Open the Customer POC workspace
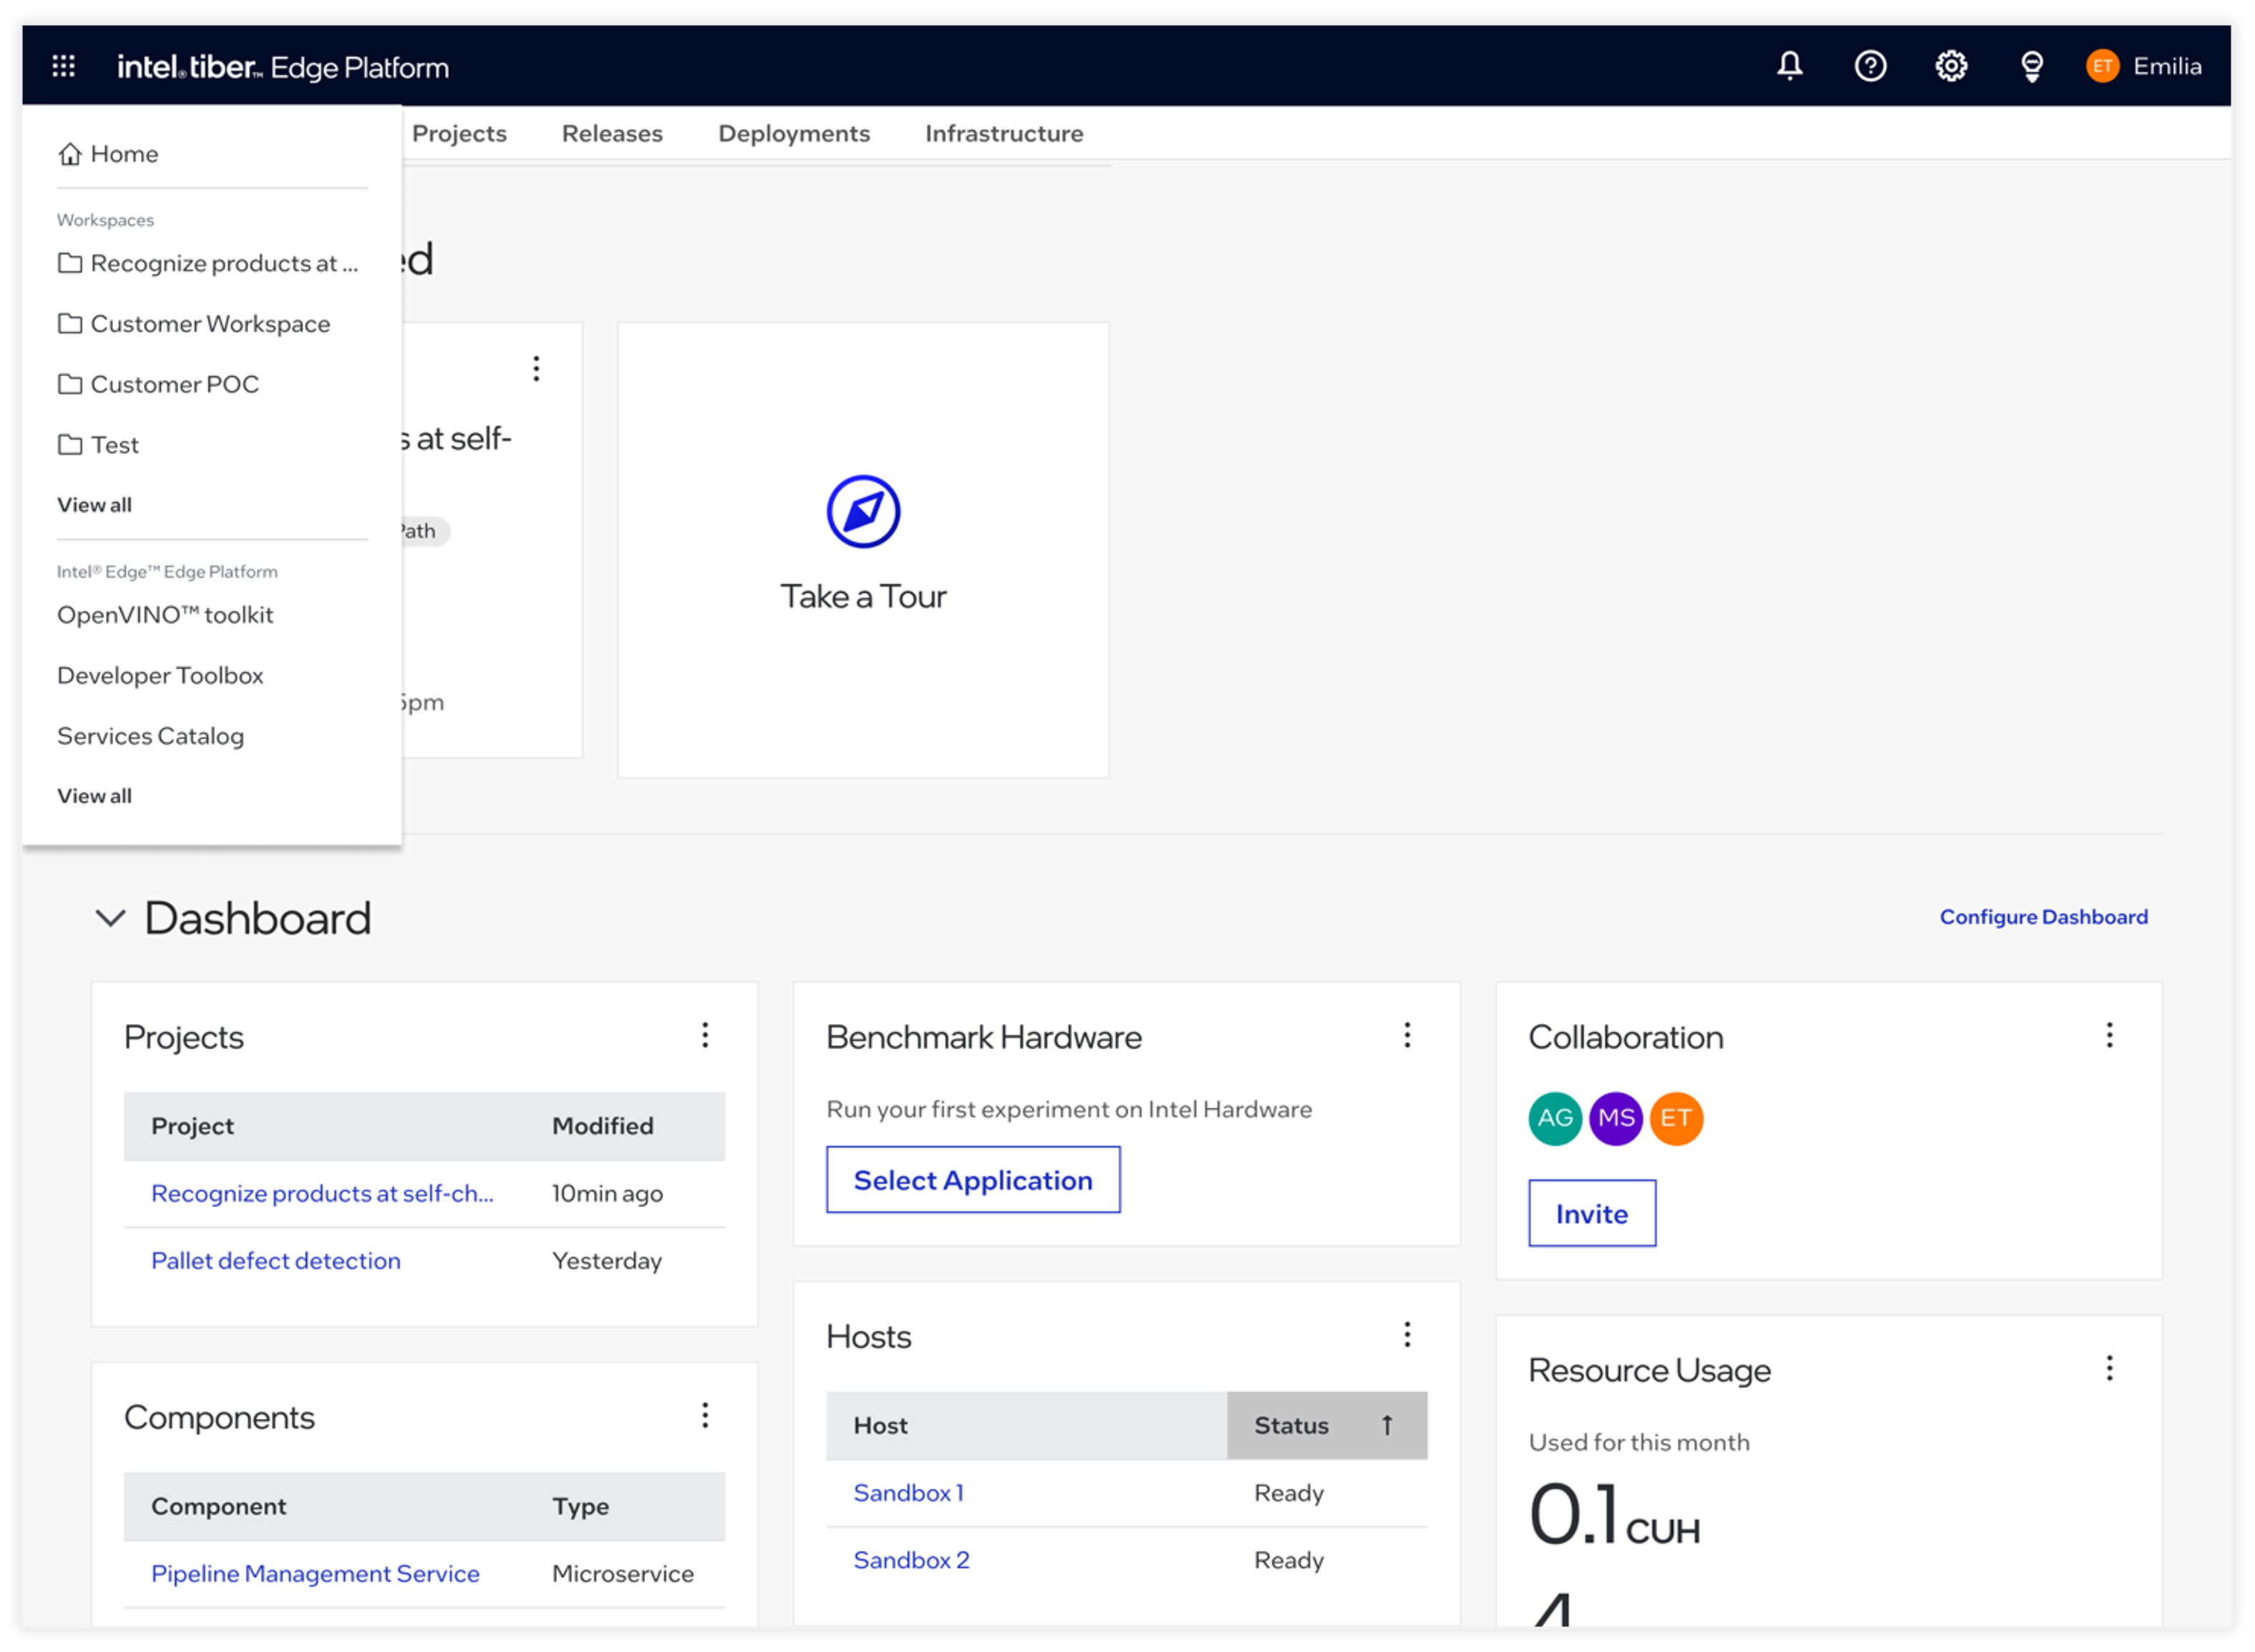Screen dimensions: 2255x1652 (158, 384)
